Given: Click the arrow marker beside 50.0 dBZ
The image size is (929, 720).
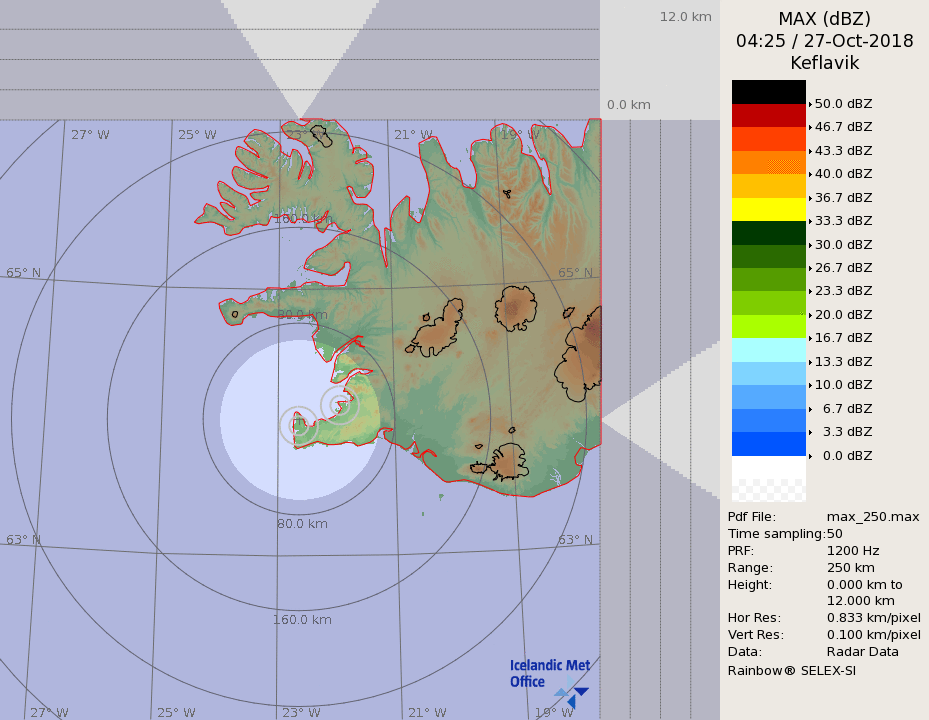Looking at the screenshot, I should 810,104.
